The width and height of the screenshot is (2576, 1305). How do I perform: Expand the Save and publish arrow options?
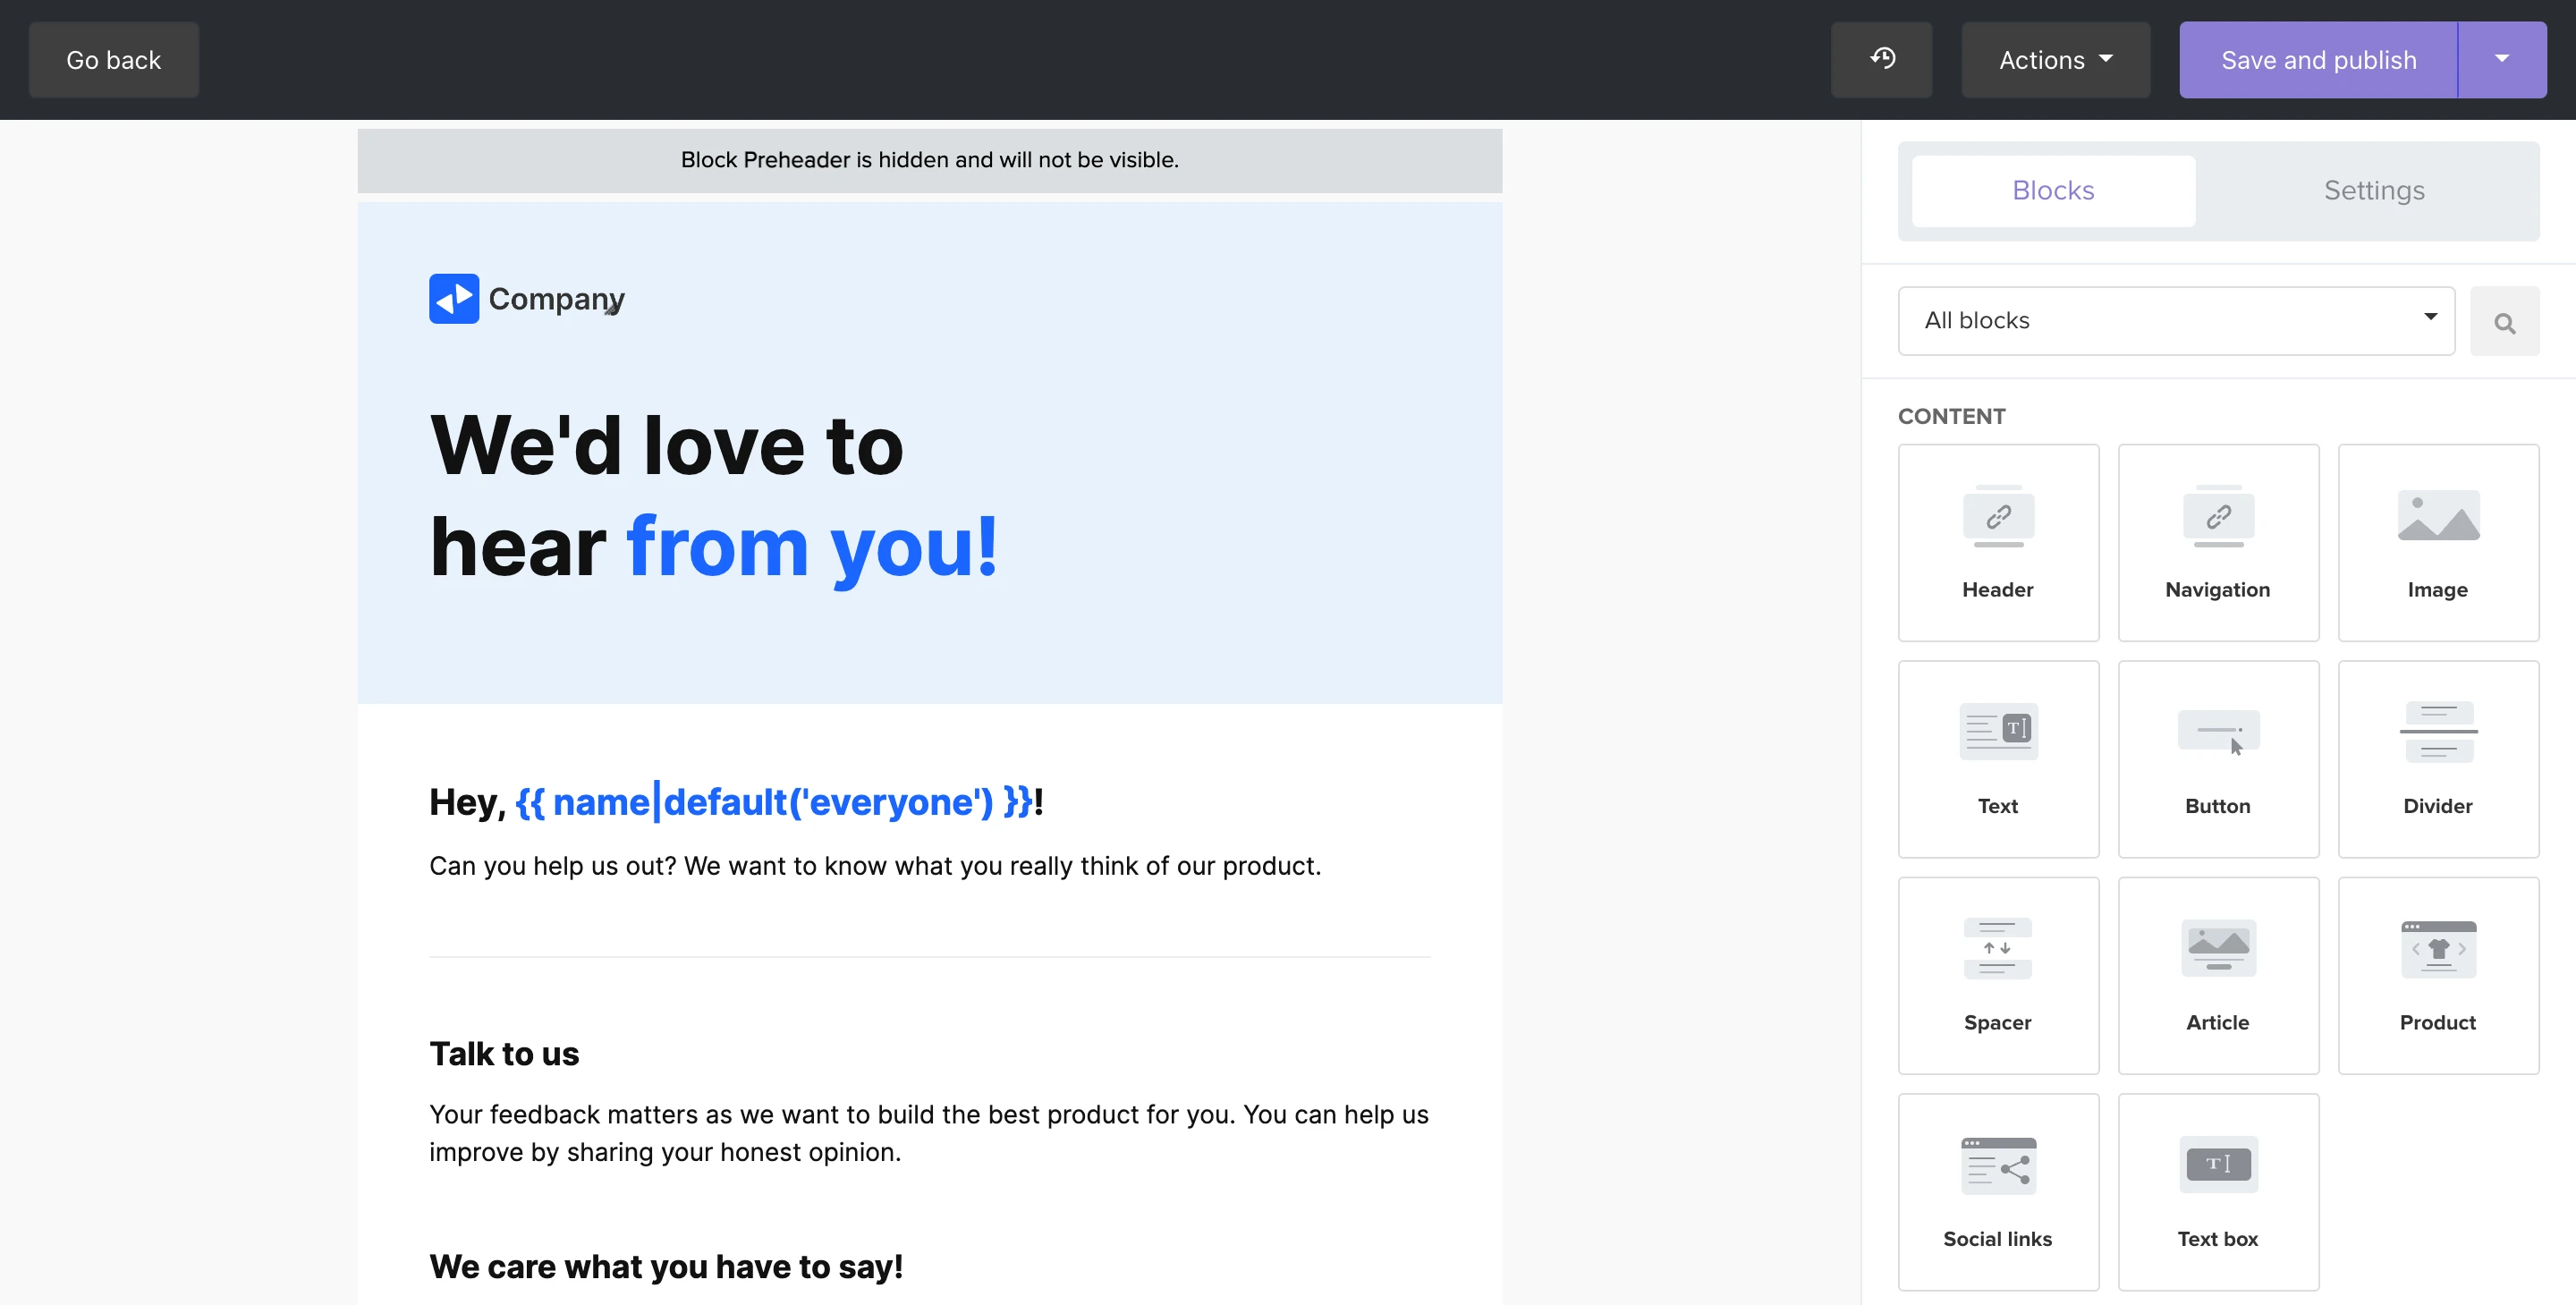[x=2501, y=60]
